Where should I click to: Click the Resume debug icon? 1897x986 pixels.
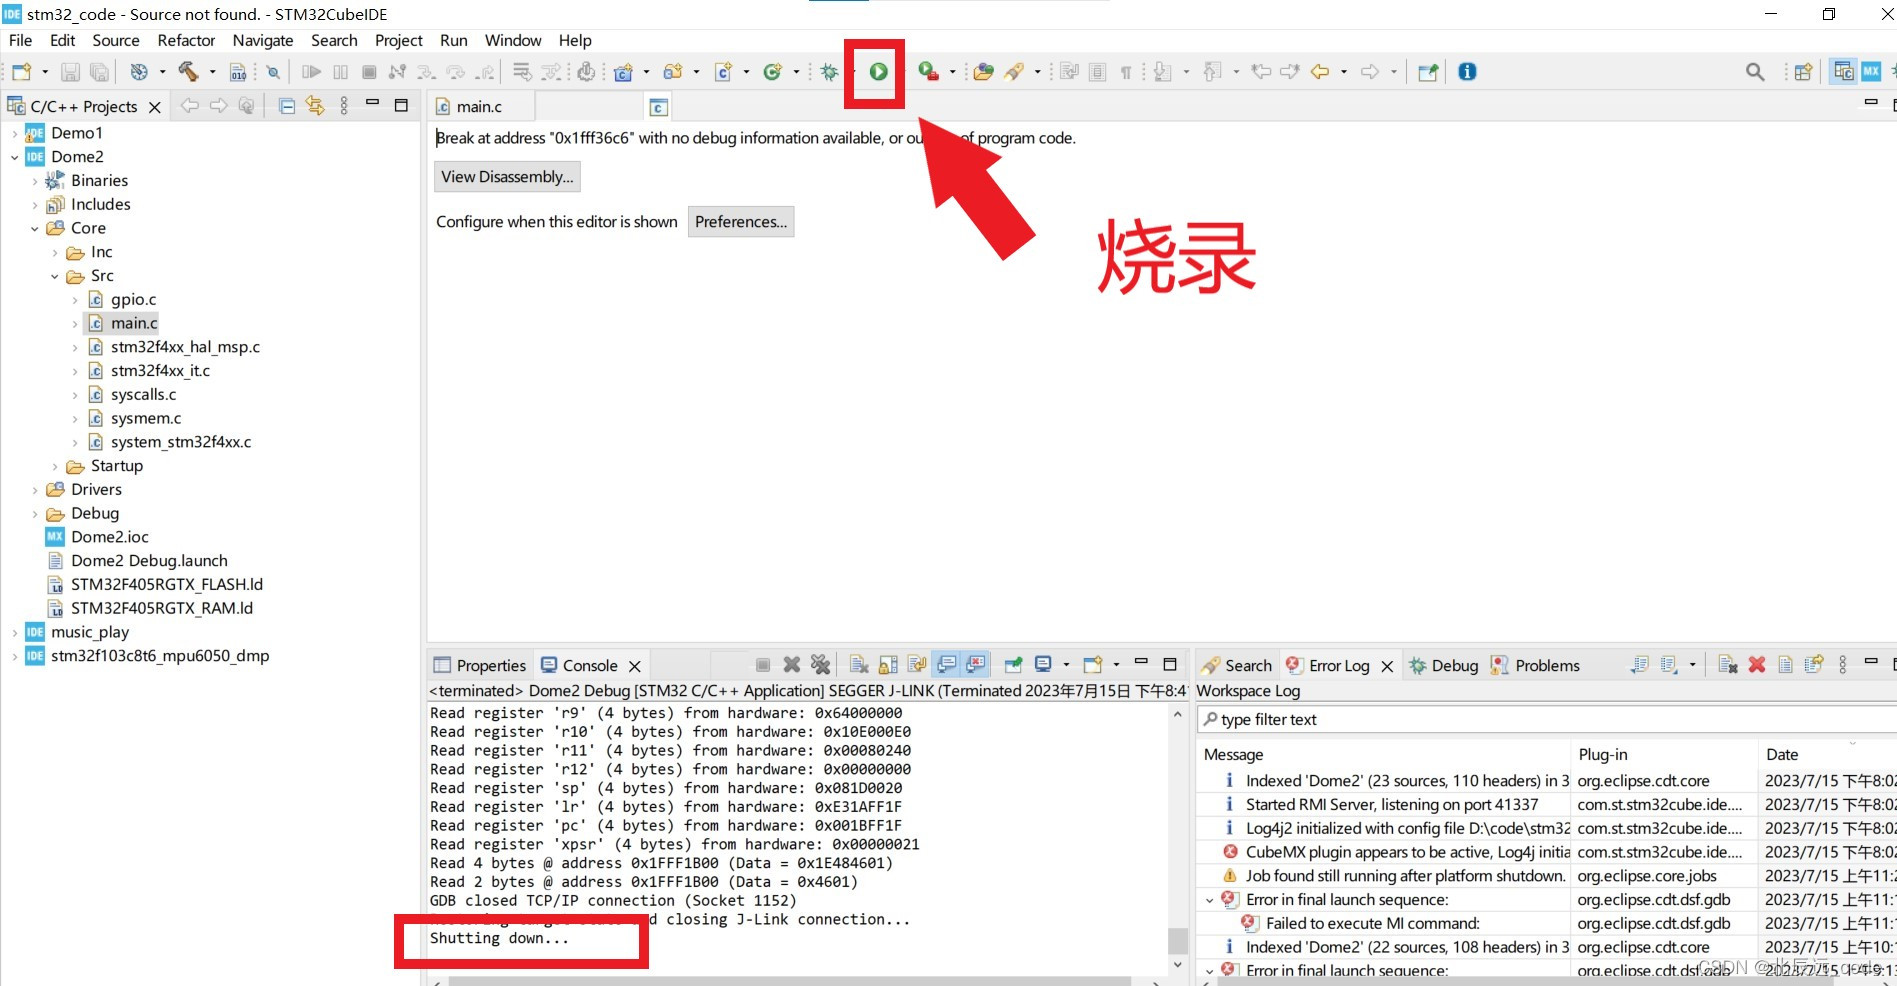point(312,72)
